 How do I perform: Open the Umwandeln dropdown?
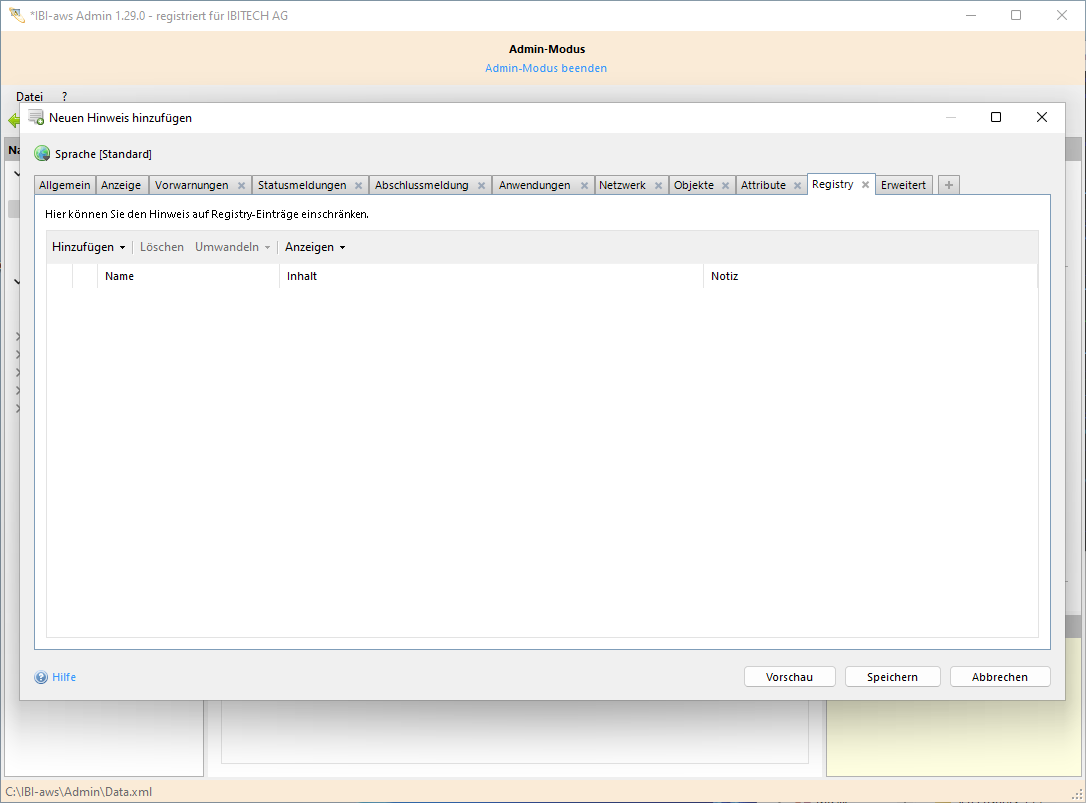(232, 247)
